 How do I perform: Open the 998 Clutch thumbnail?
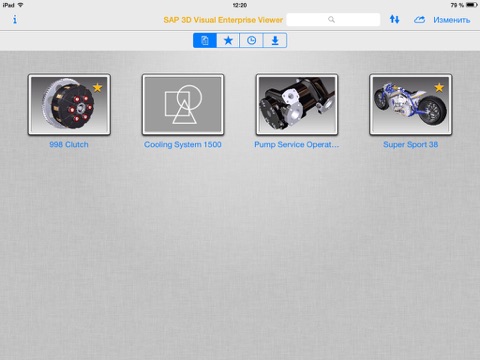point(69,104)
